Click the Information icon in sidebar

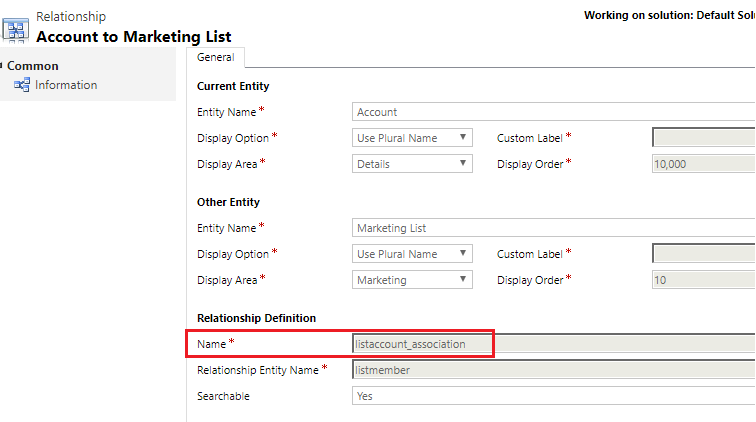click(22, 85)
